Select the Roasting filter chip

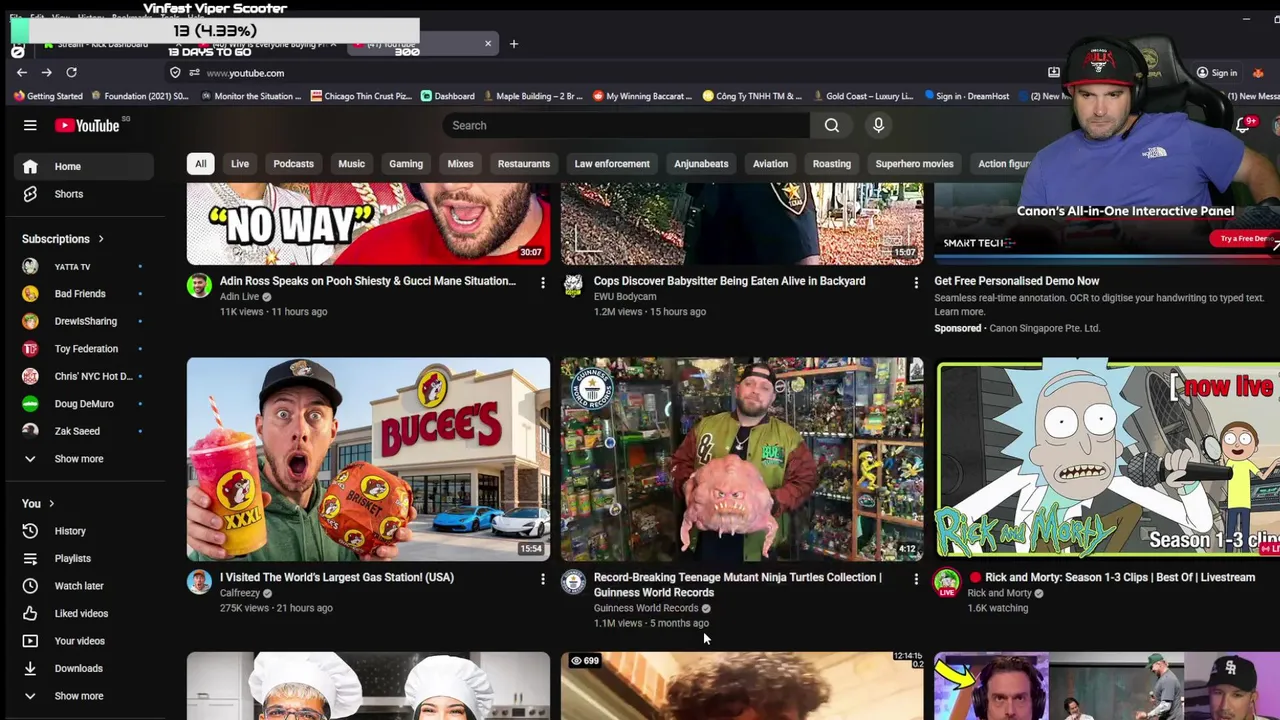coord(832,164)
